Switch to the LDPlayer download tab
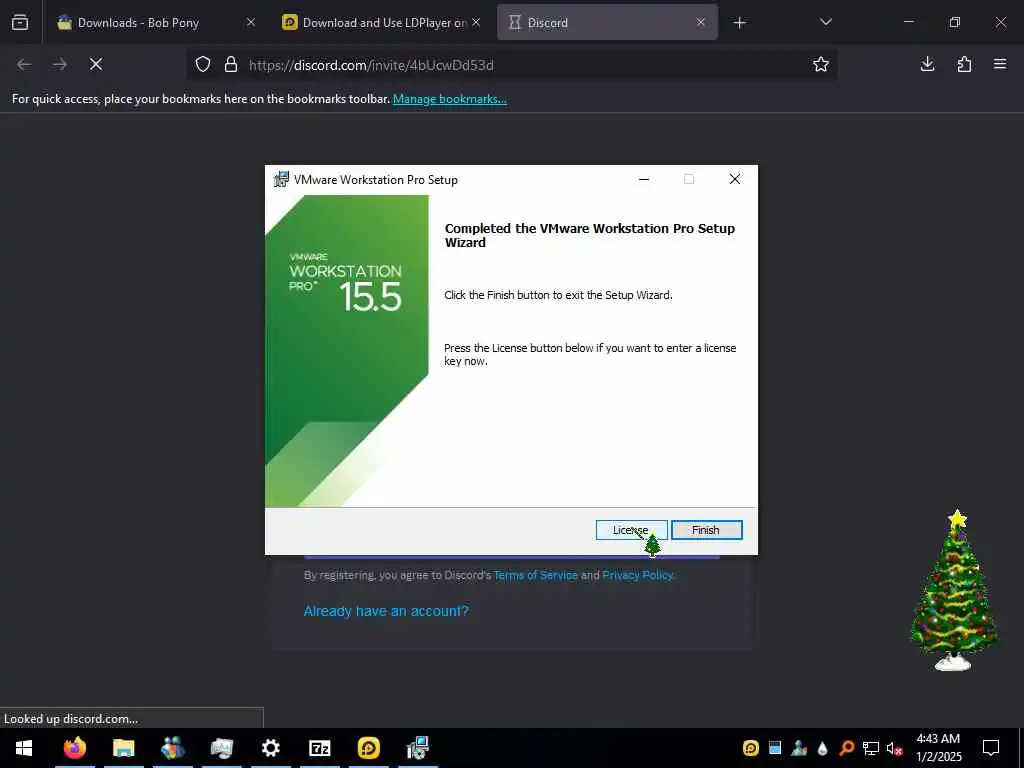Screen dimensions: 1024x768 (384, 23)
